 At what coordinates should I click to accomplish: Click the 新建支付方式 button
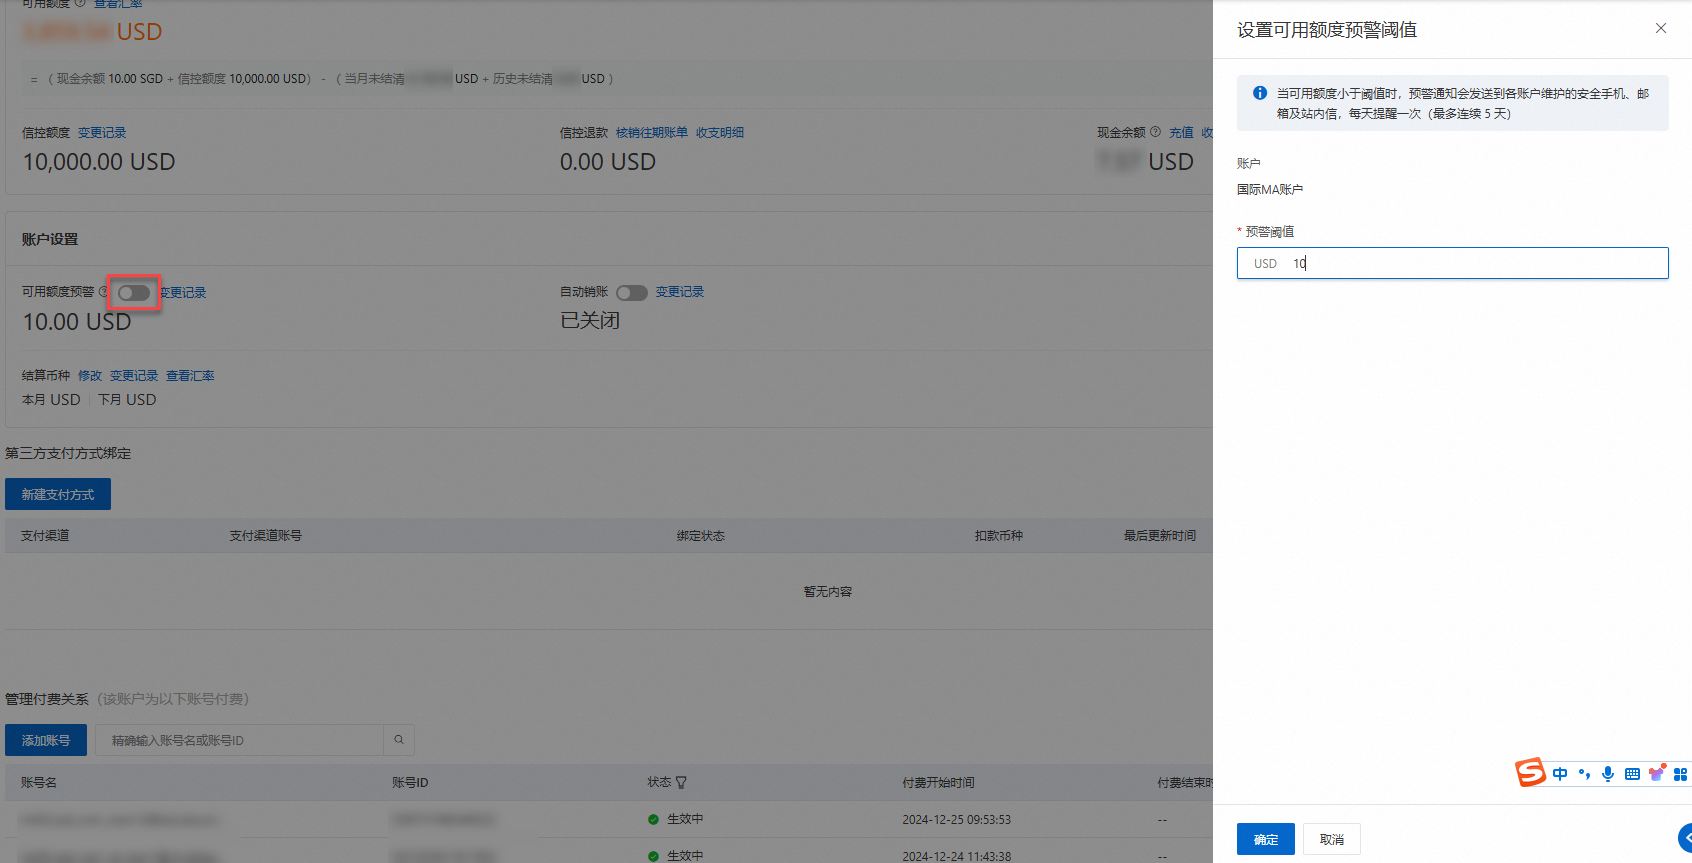(58, 494)
